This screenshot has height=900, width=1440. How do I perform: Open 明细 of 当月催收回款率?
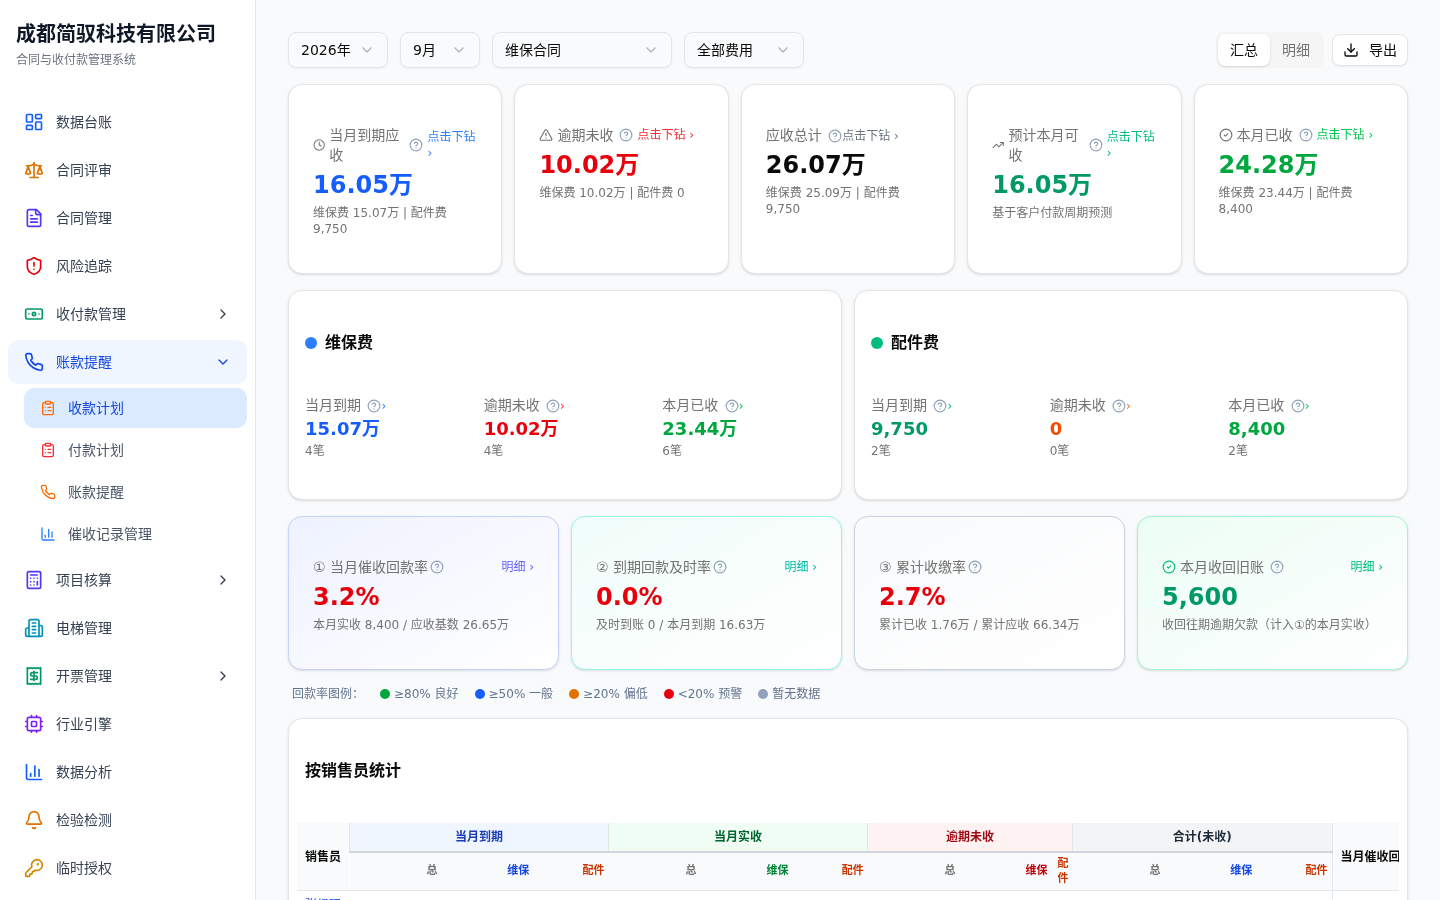pyautogui.click(x=518, y=567)
